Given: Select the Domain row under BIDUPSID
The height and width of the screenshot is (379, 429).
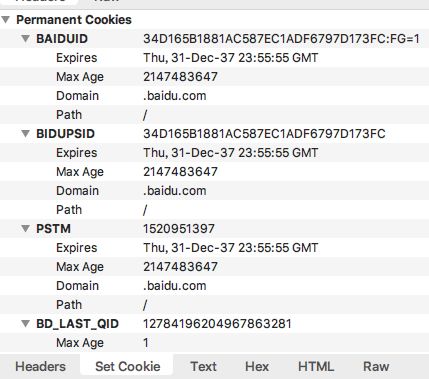Looking at the screenshot, I should [214, 191].
